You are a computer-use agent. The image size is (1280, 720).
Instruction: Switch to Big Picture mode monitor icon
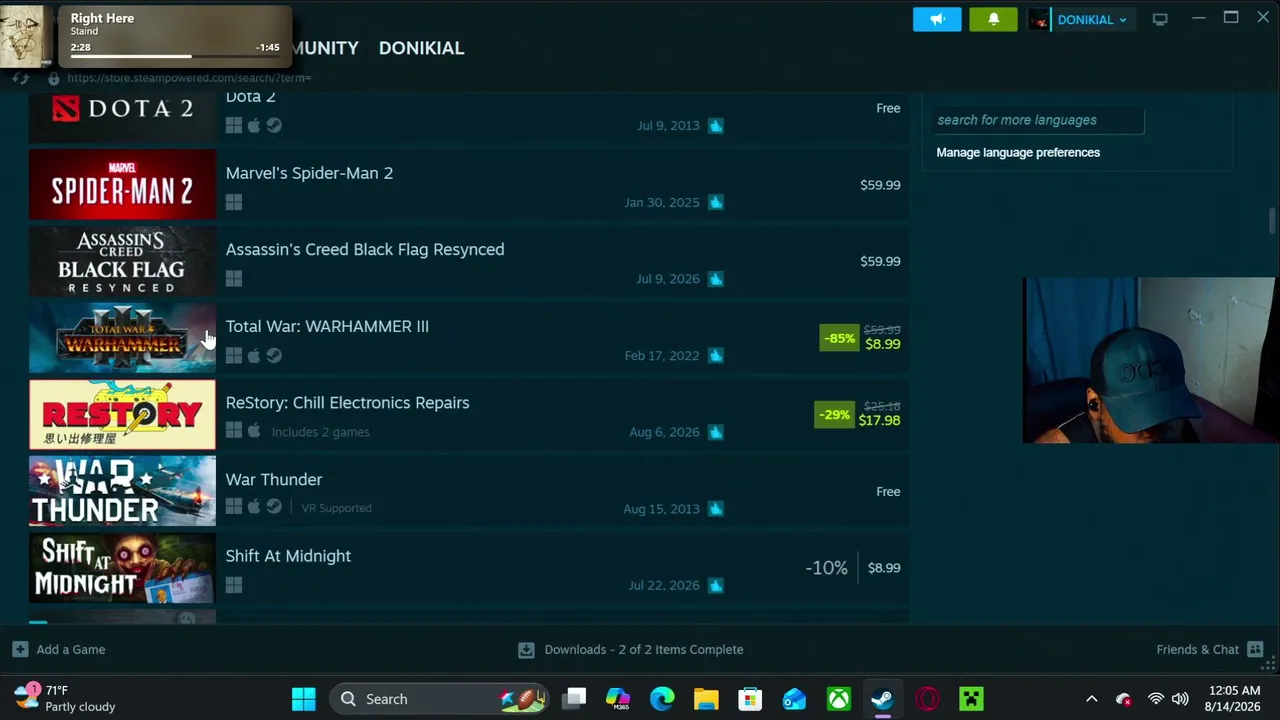coord(1160,19)
